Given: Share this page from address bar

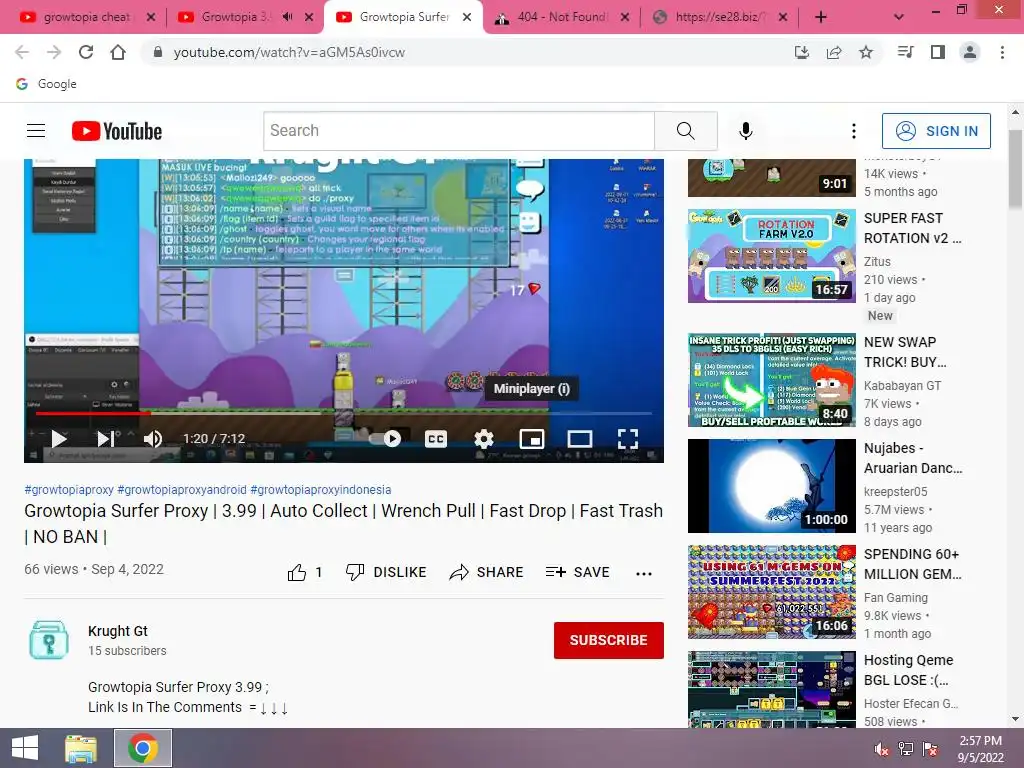Looking at the screenshot, I should [x=834, y=52].
